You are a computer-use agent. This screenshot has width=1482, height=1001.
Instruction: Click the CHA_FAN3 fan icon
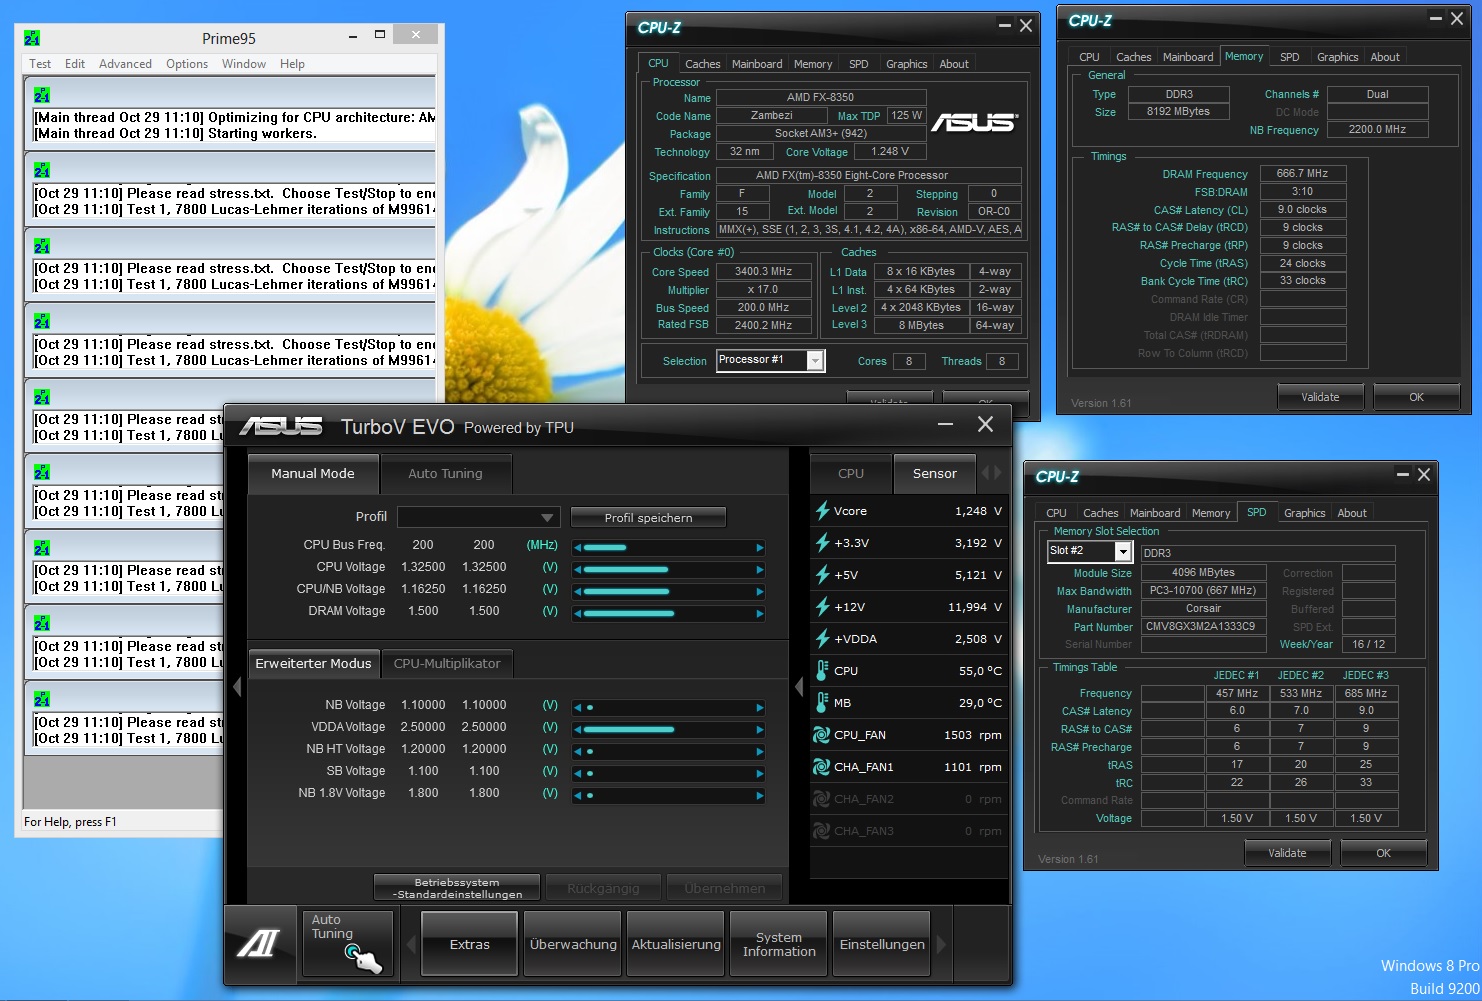pos(821,831)
